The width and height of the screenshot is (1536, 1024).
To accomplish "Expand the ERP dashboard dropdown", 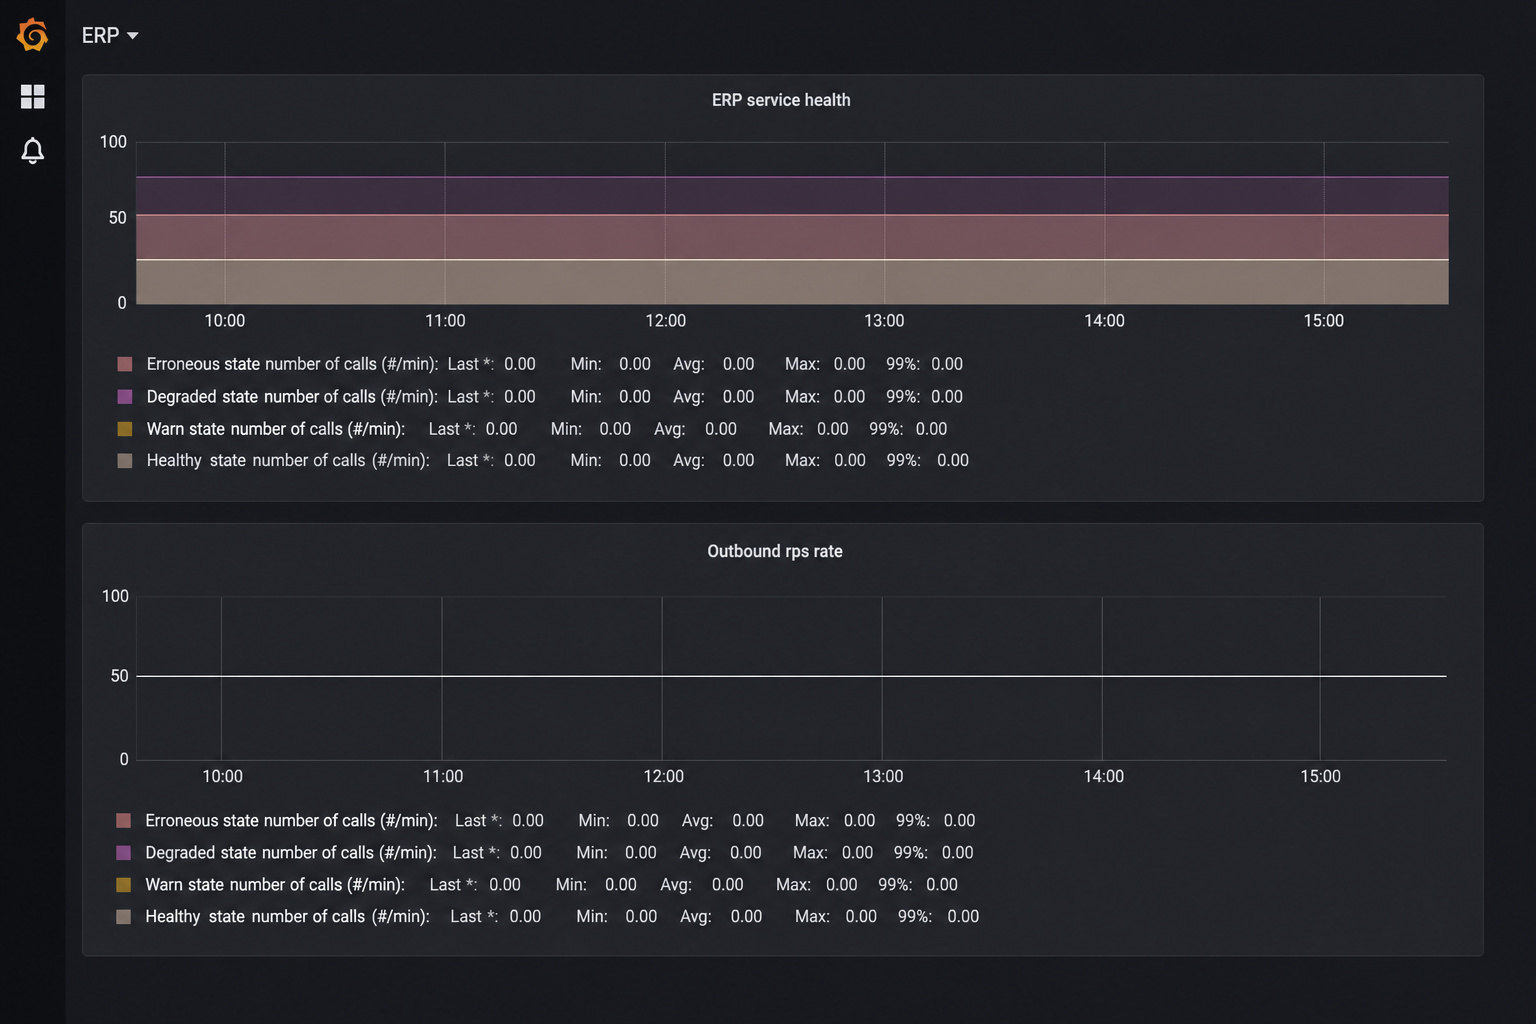I will pyautogui.click(x=110, y=35).
